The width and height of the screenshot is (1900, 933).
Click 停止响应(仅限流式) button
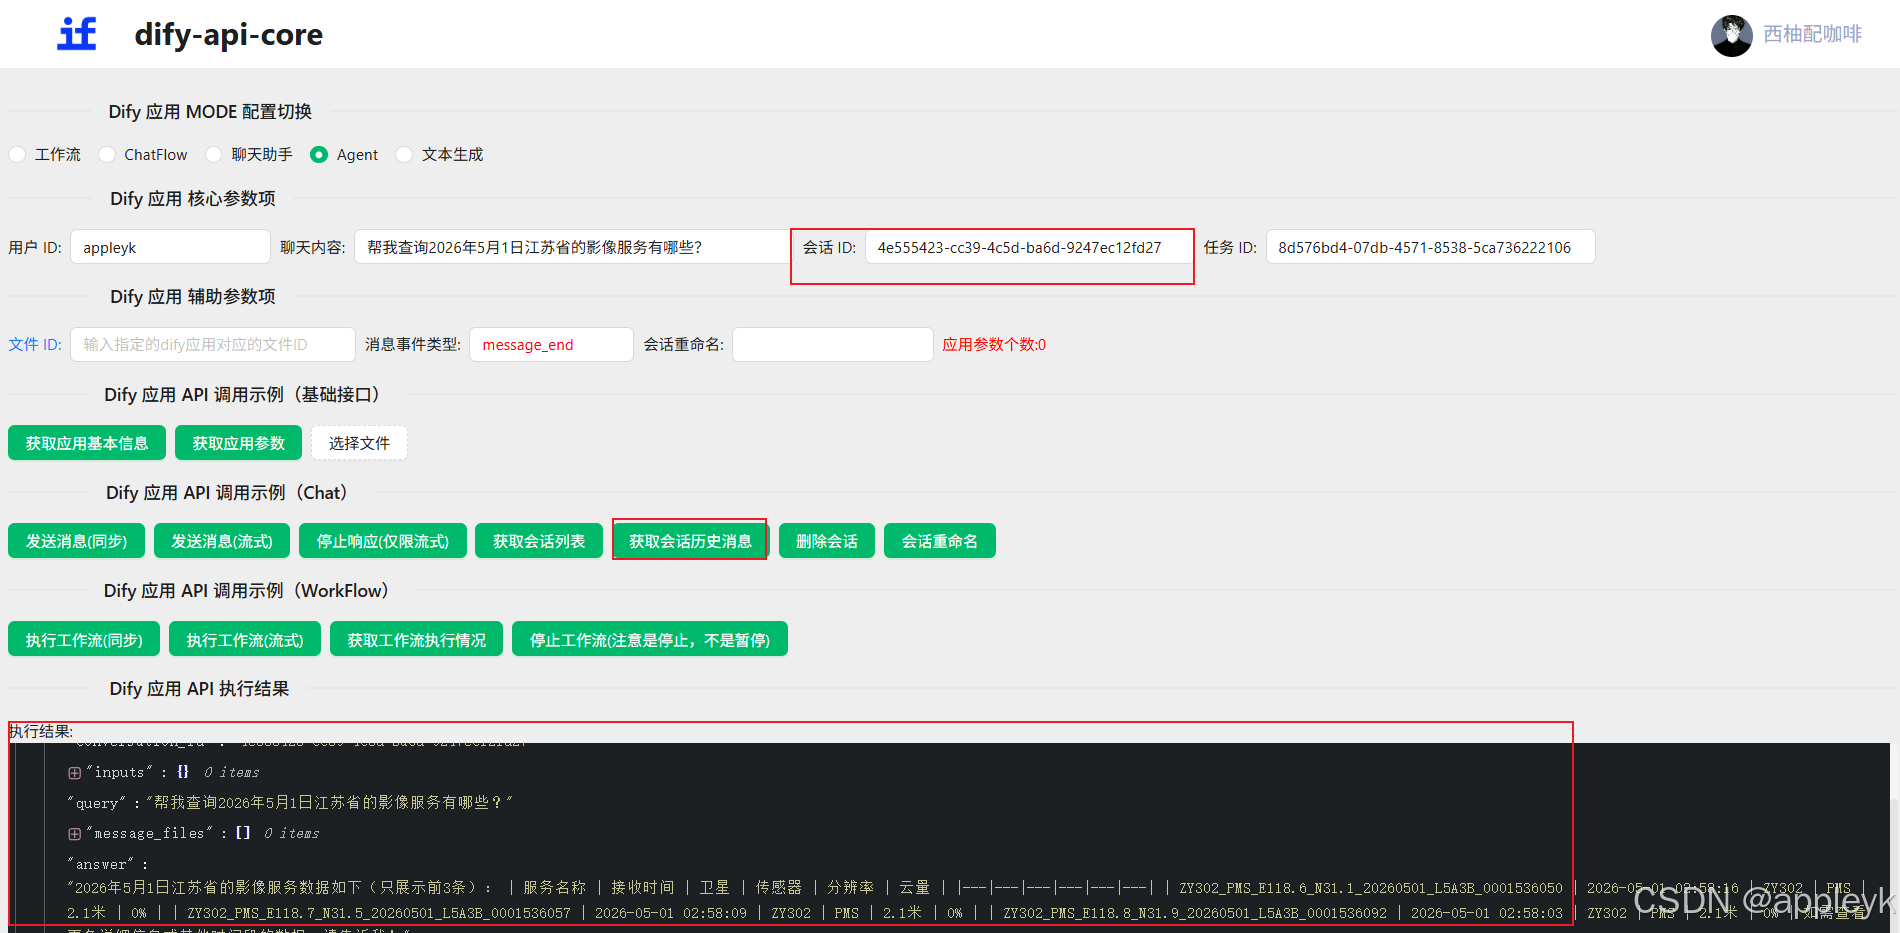coord(383,541)
